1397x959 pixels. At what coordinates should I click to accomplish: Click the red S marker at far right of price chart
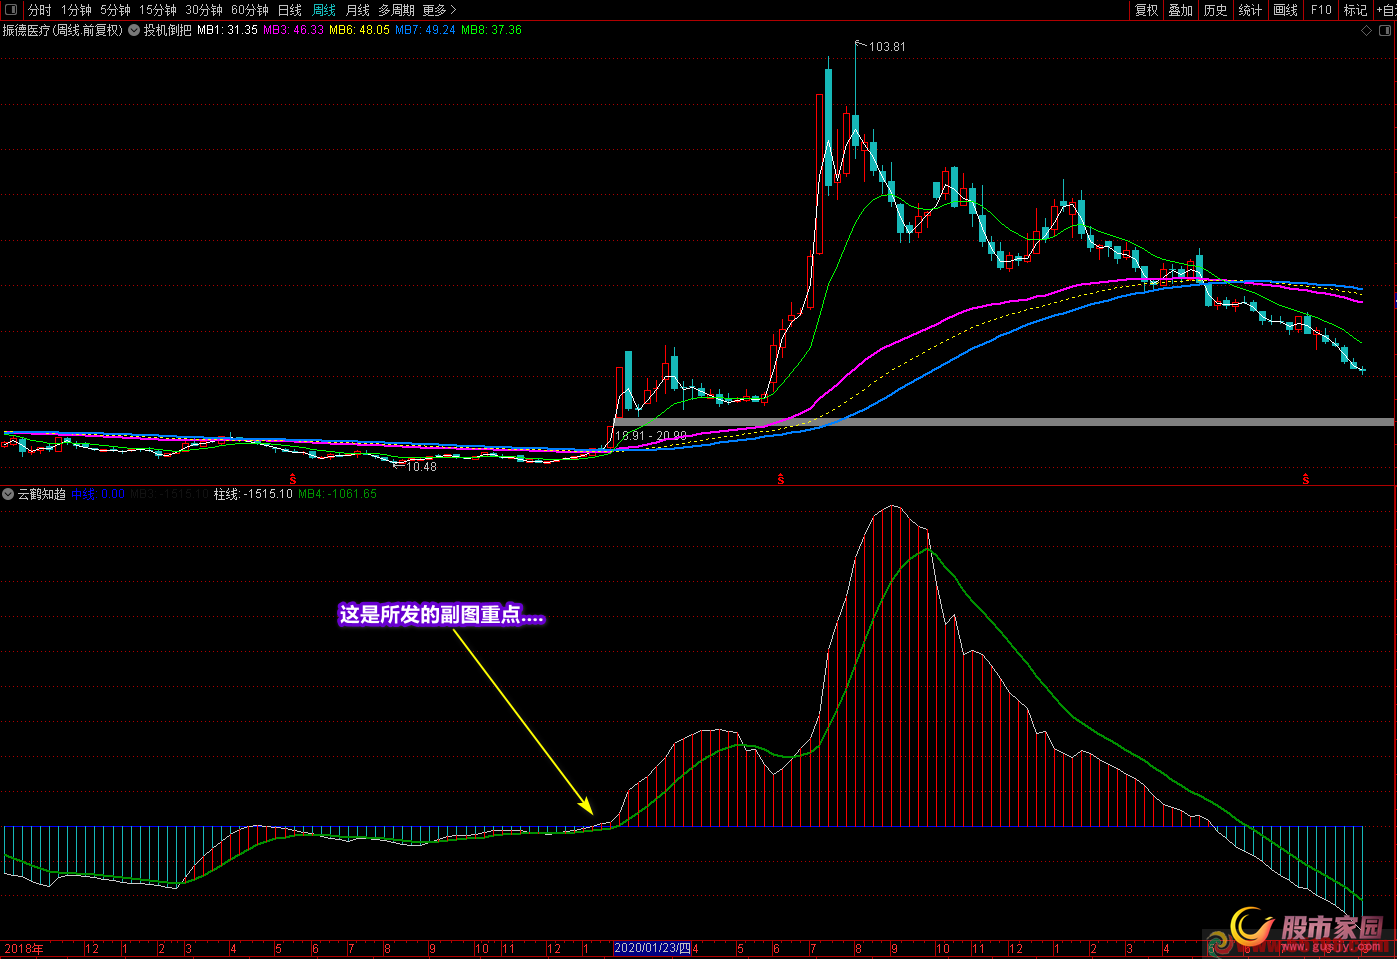tap(1306, 479)
